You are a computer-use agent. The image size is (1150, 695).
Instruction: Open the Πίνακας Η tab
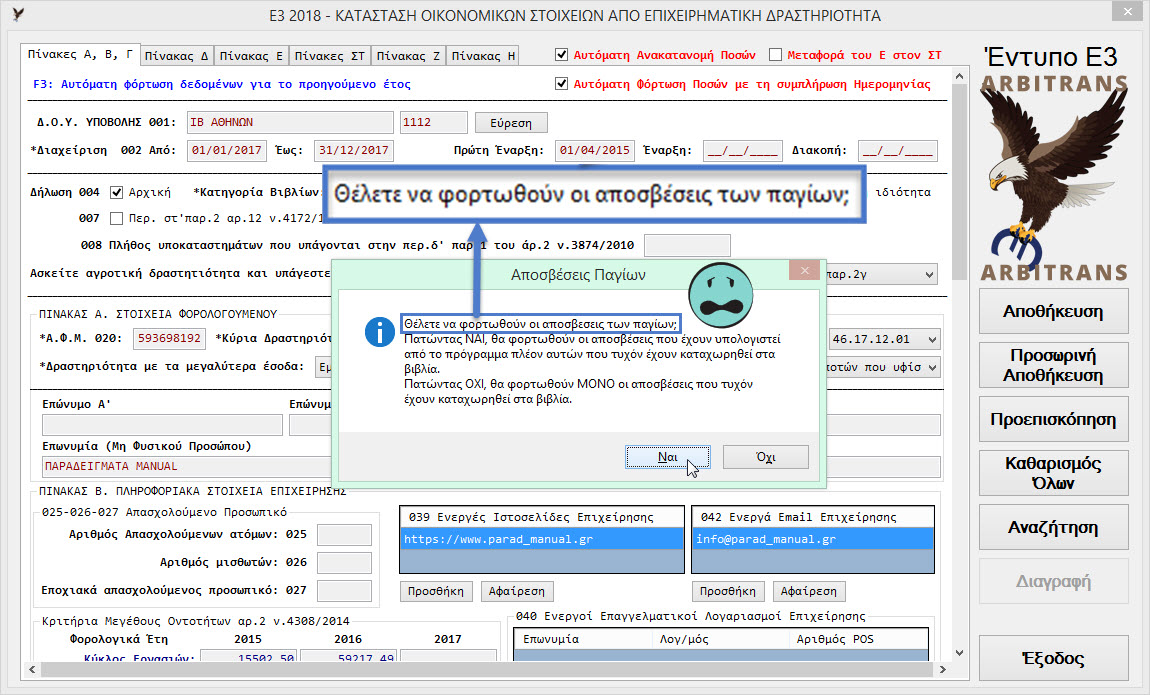click(483, 56)
